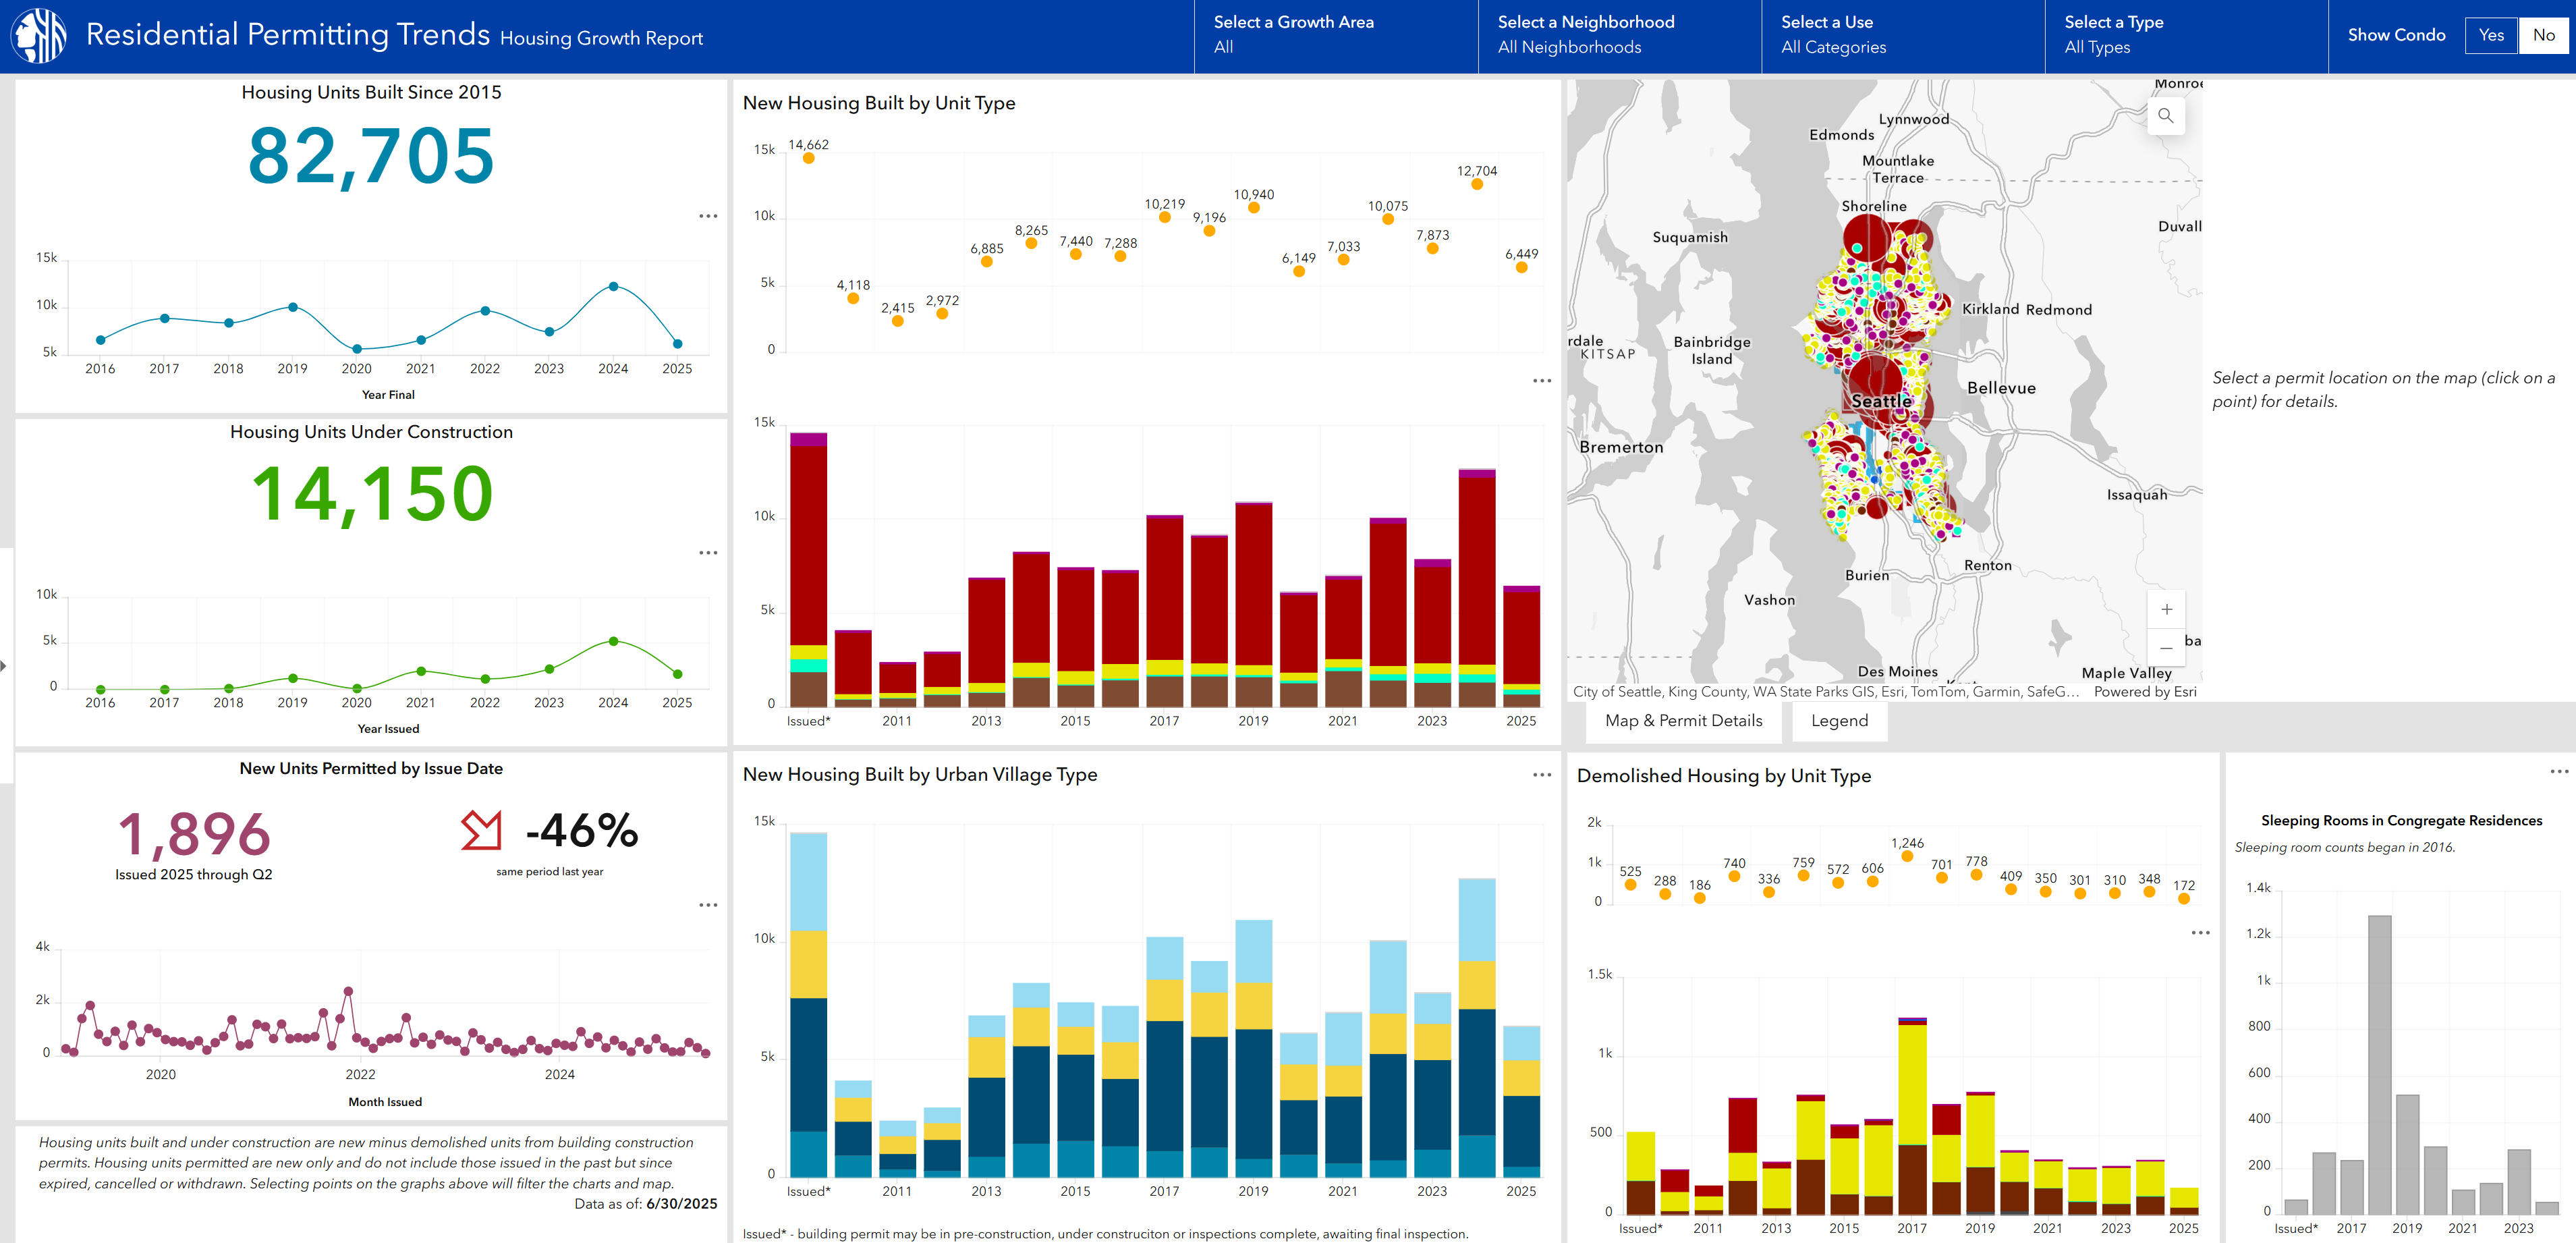Zoom out on the map
The image size is (2576, 1243).
pos(2166,648)
